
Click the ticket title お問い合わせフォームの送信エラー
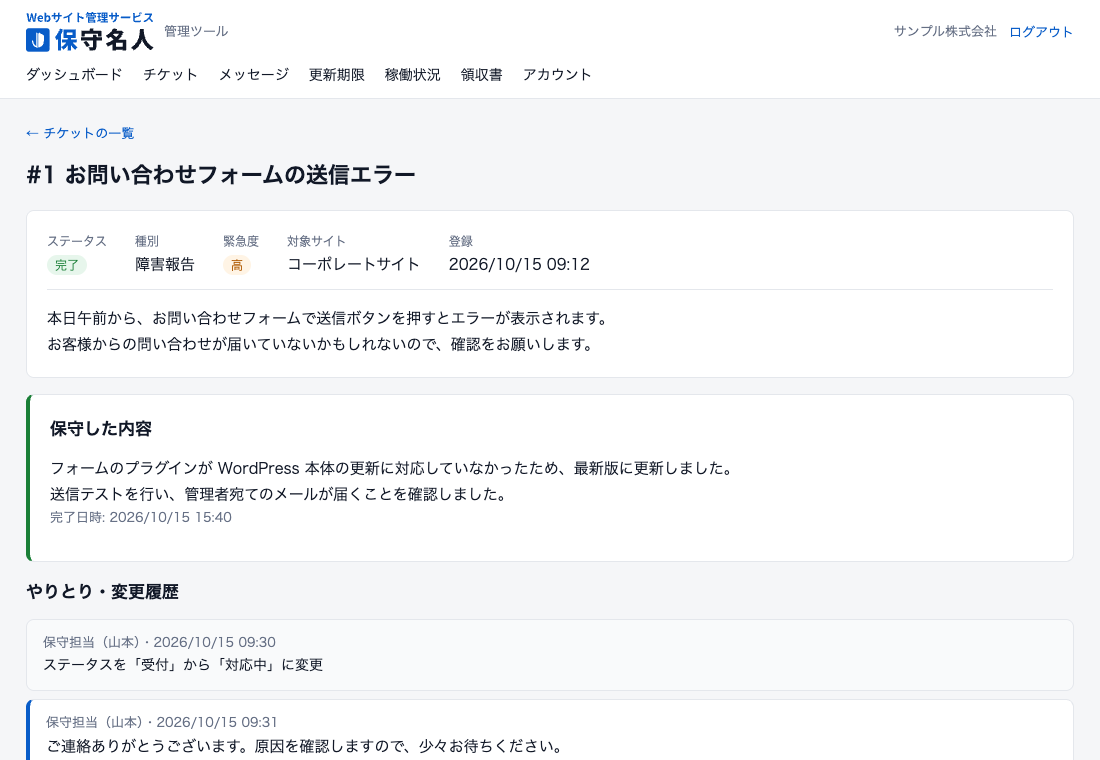point(240,175)
